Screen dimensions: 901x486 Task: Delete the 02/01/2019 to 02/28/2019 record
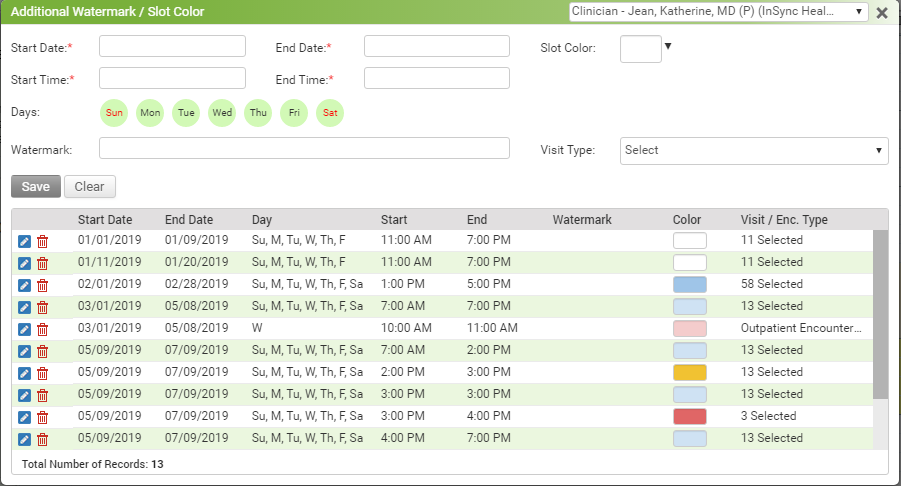coord(42,285)
